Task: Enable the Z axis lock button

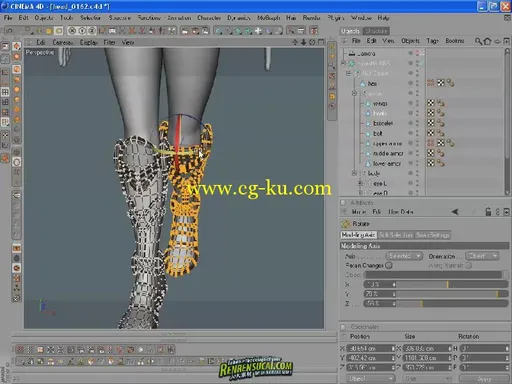Action: tap(92, 31)
